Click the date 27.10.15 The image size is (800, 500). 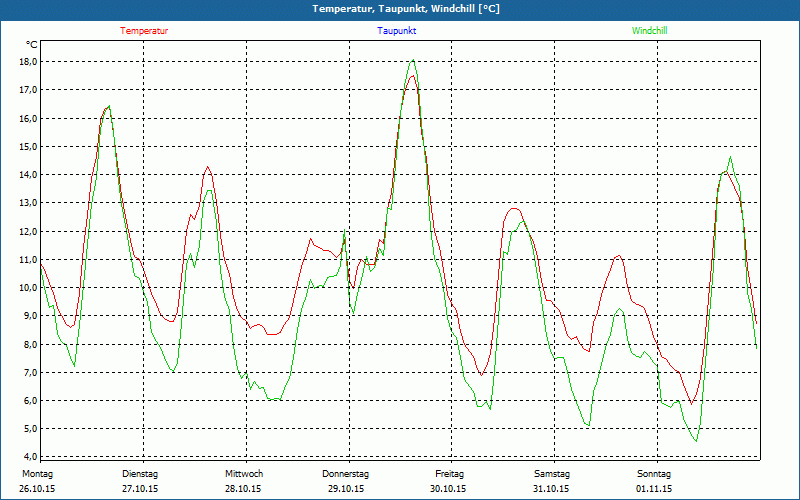pyautogui.click(x=140, y=489)
